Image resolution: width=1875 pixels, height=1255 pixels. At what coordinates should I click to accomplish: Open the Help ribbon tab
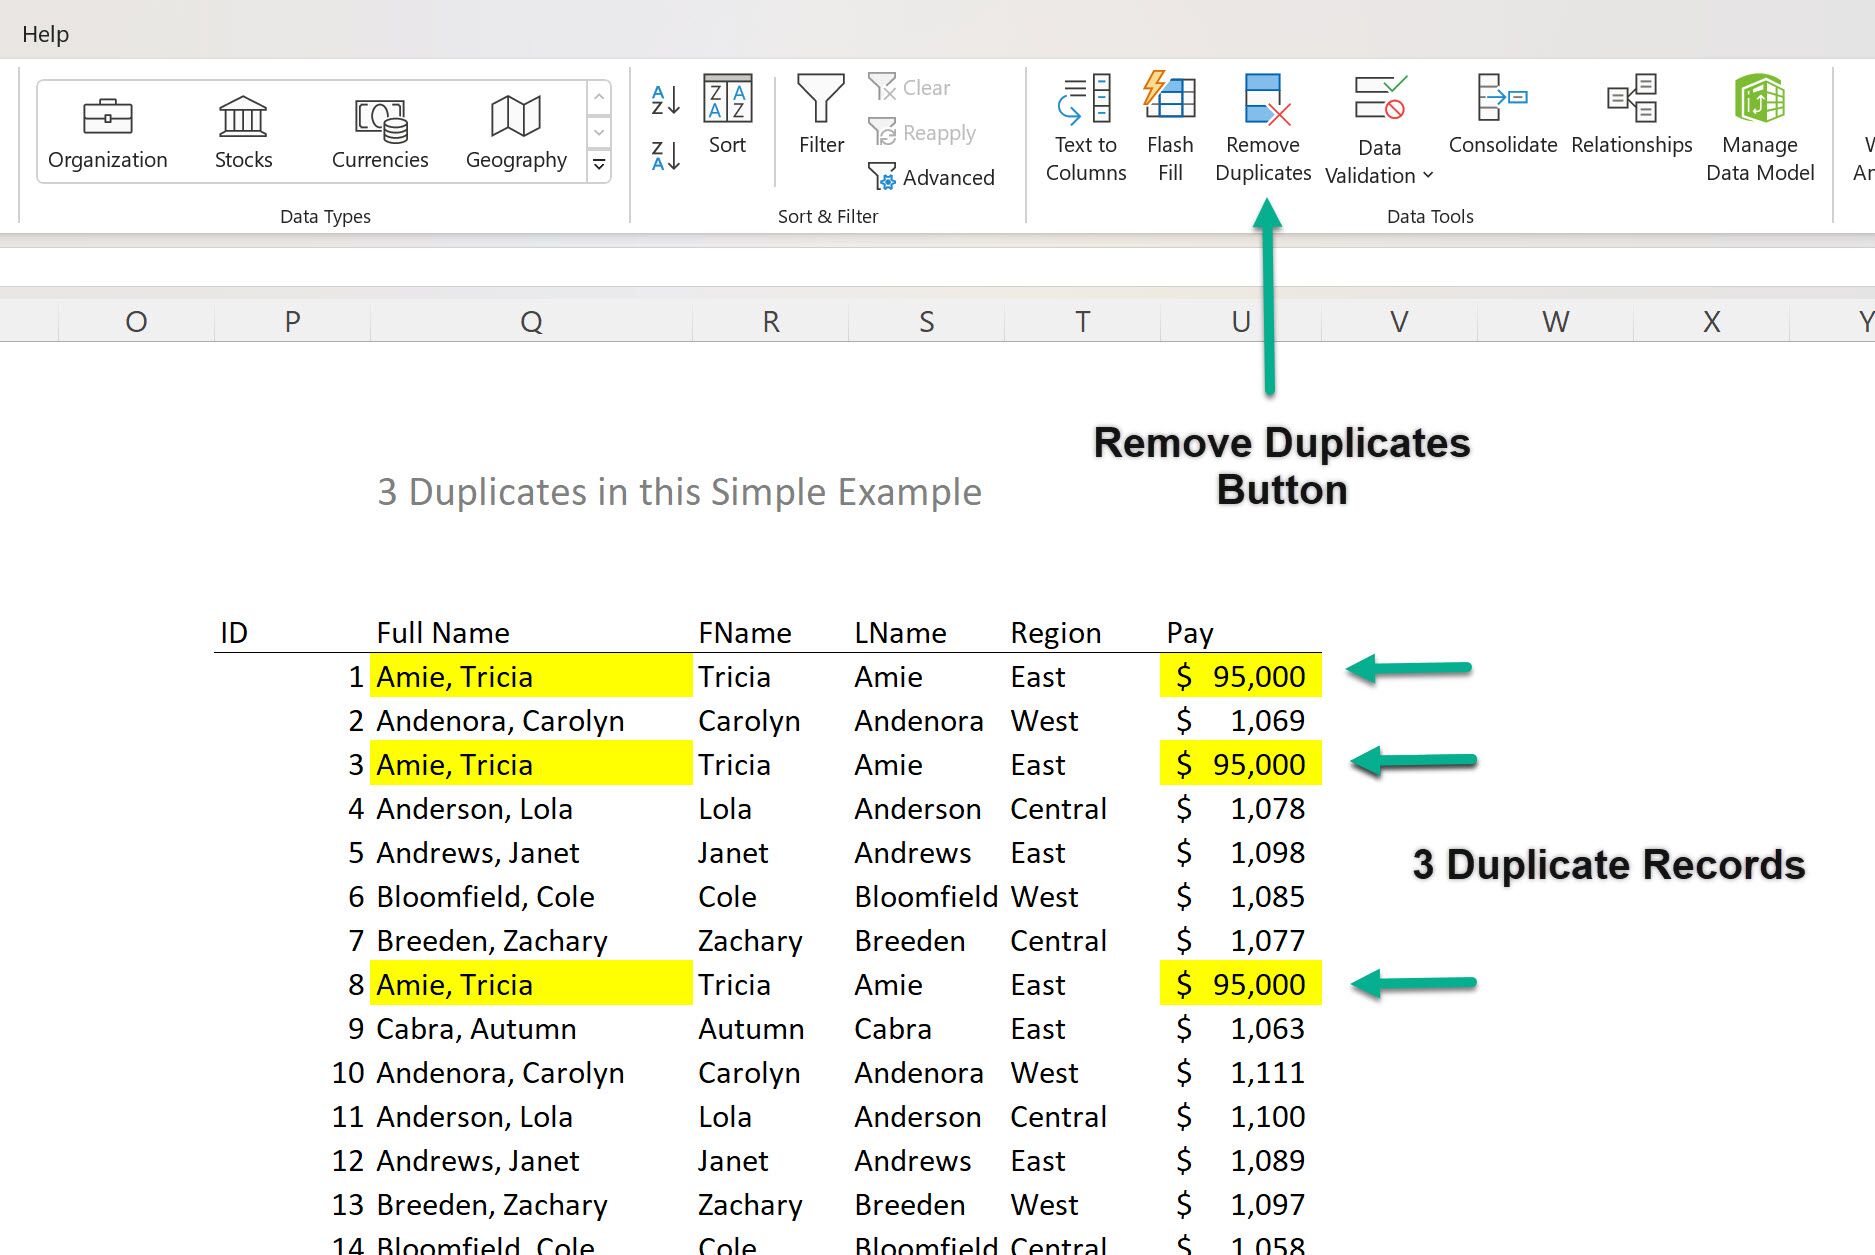click(45, 34)
